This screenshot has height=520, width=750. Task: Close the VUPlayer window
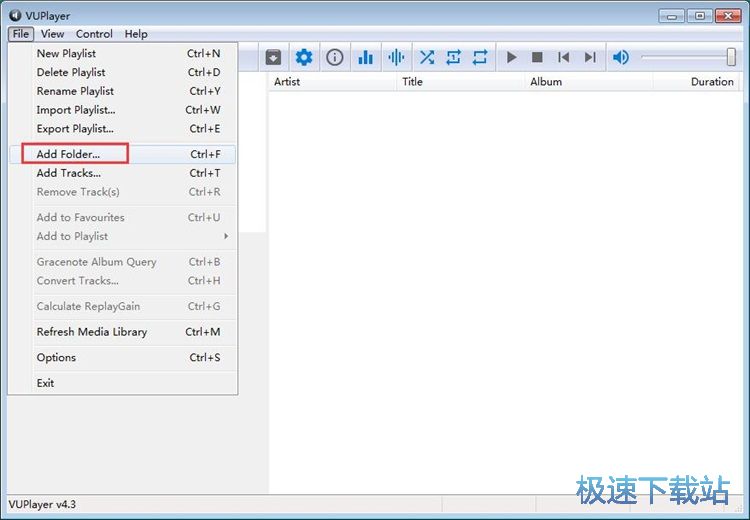728,16
